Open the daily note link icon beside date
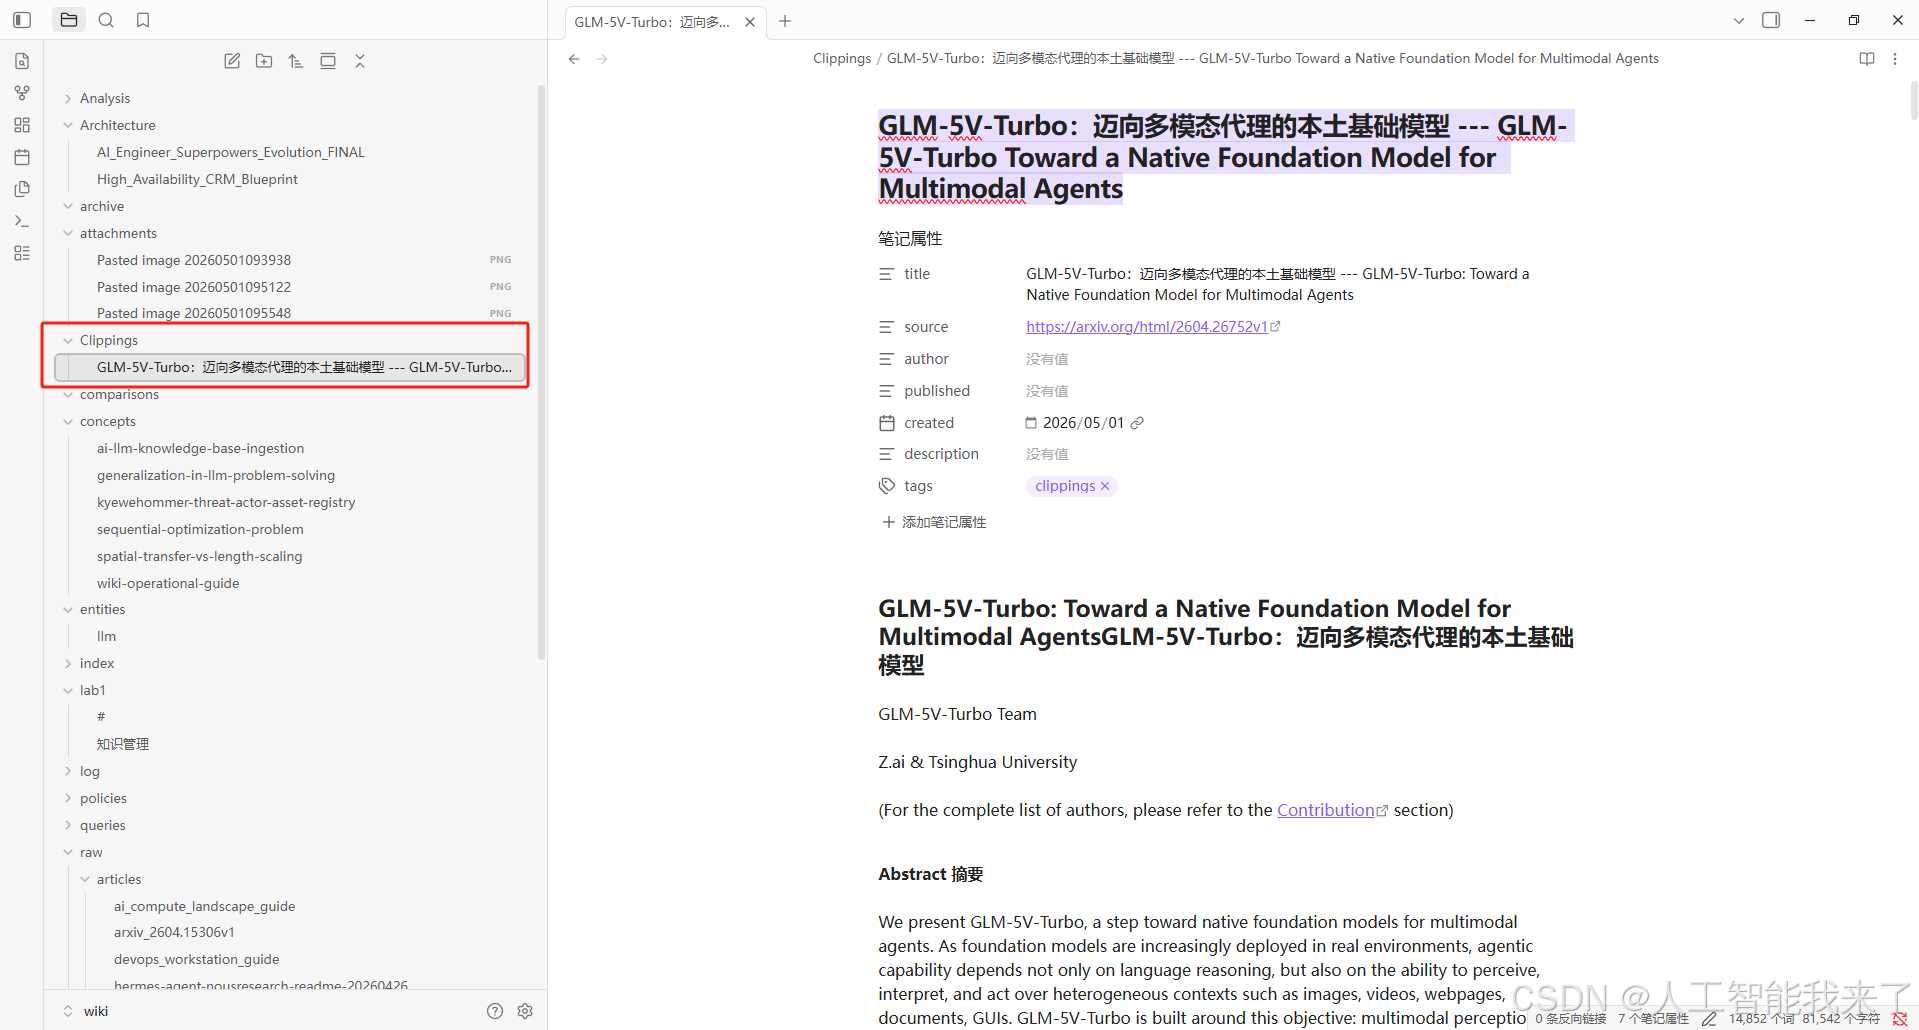Viewport: 1919px width, 1030px height. coord(1137,423)
